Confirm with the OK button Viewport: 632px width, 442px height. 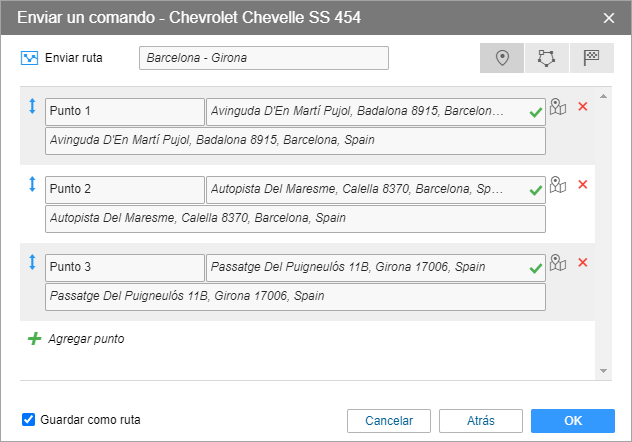573,421
